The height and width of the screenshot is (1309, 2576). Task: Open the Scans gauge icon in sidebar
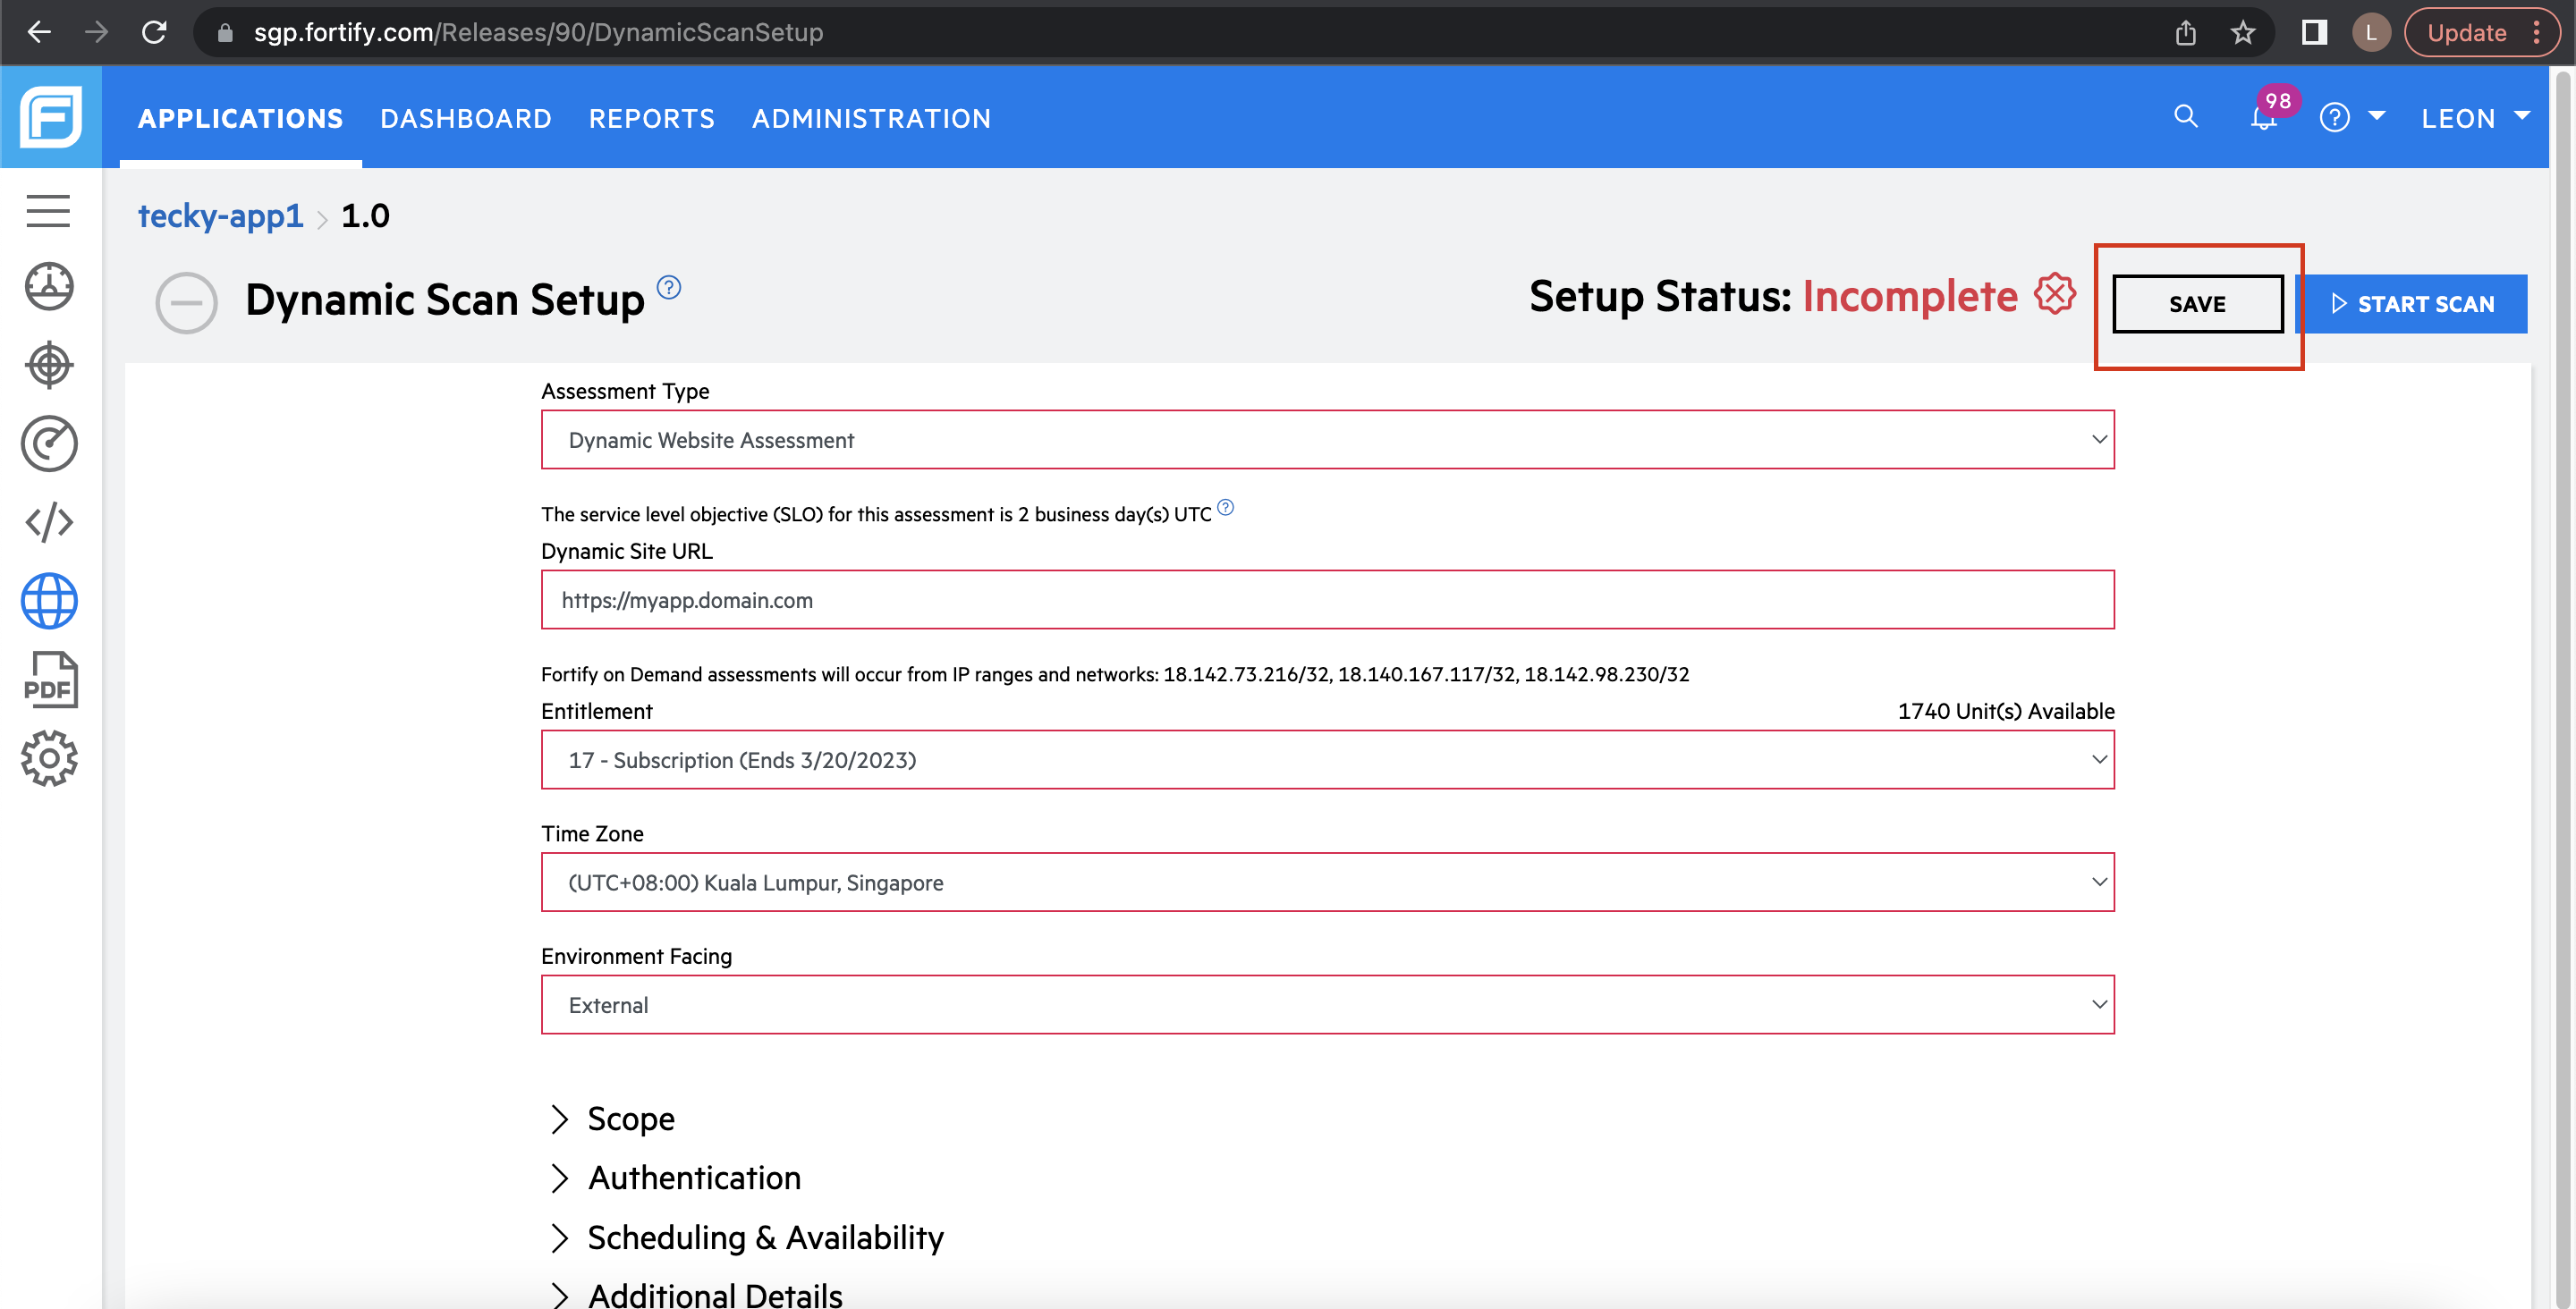tap(48, 443)
